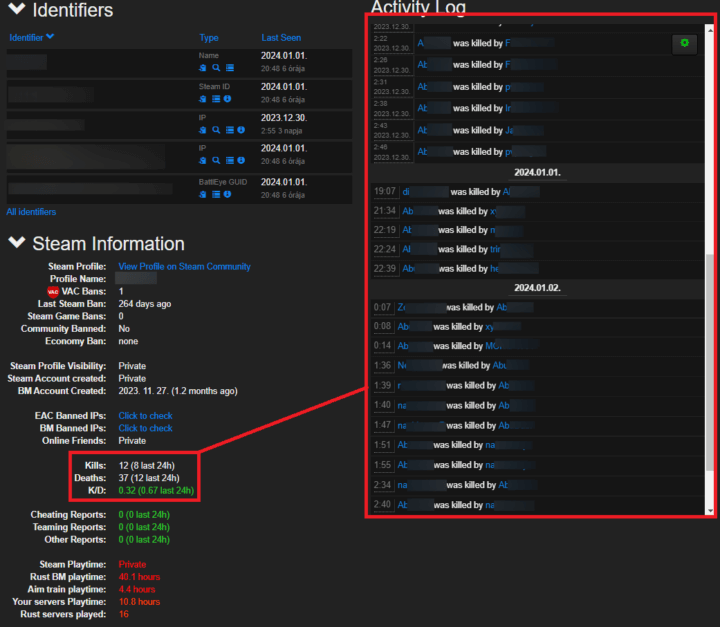Copy the IP last seen 2024.01.01
This screenshot has height=627, width=720.
tap(202, 160)
